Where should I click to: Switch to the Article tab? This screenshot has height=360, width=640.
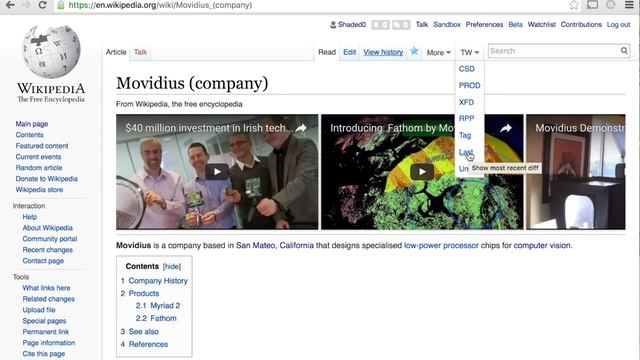(x=116, y=52)
